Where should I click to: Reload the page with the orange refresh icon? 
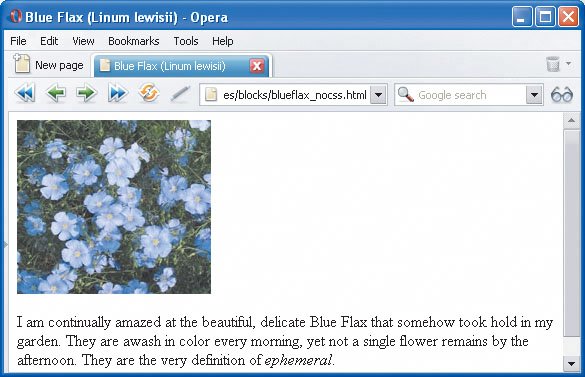coord(148,93)
